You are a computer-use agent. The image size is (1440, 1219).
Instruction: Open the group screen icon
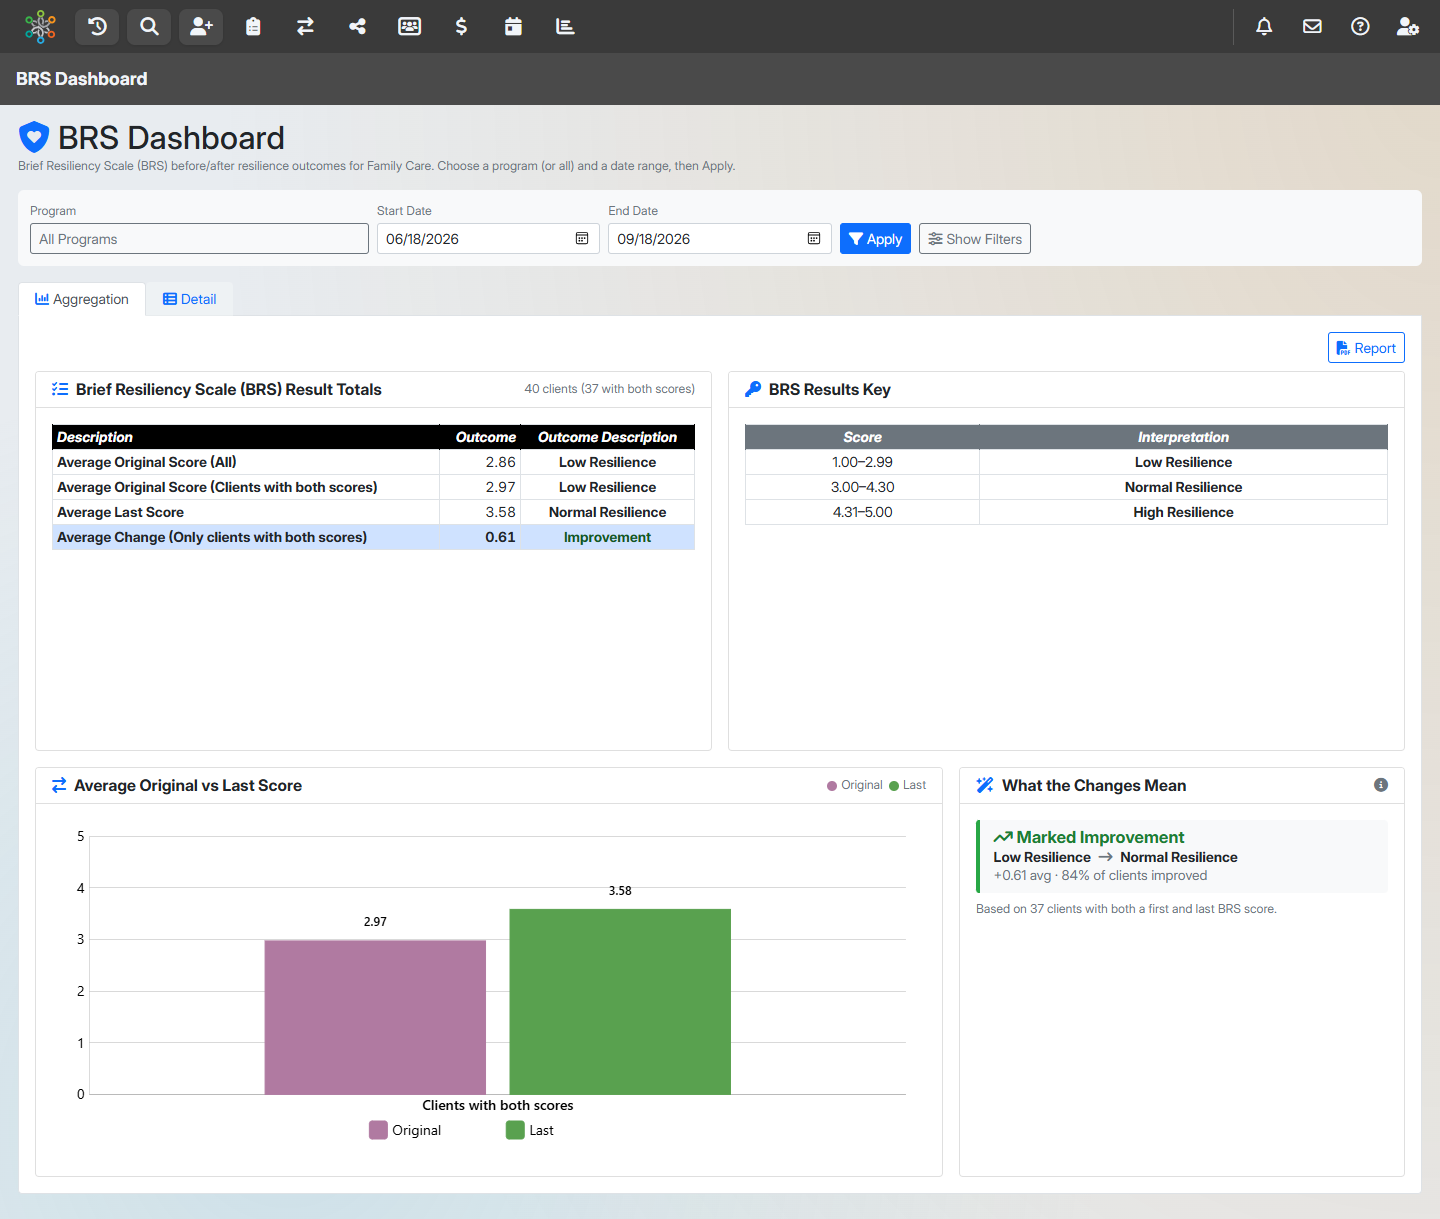click(409, 27)
